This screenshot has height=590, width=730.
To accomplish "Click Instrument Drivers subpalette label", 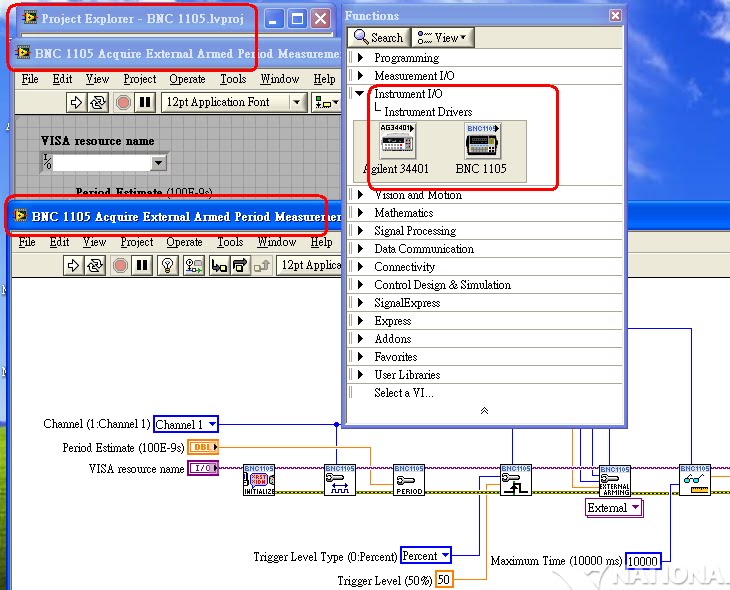I will (x=428, y=112).
